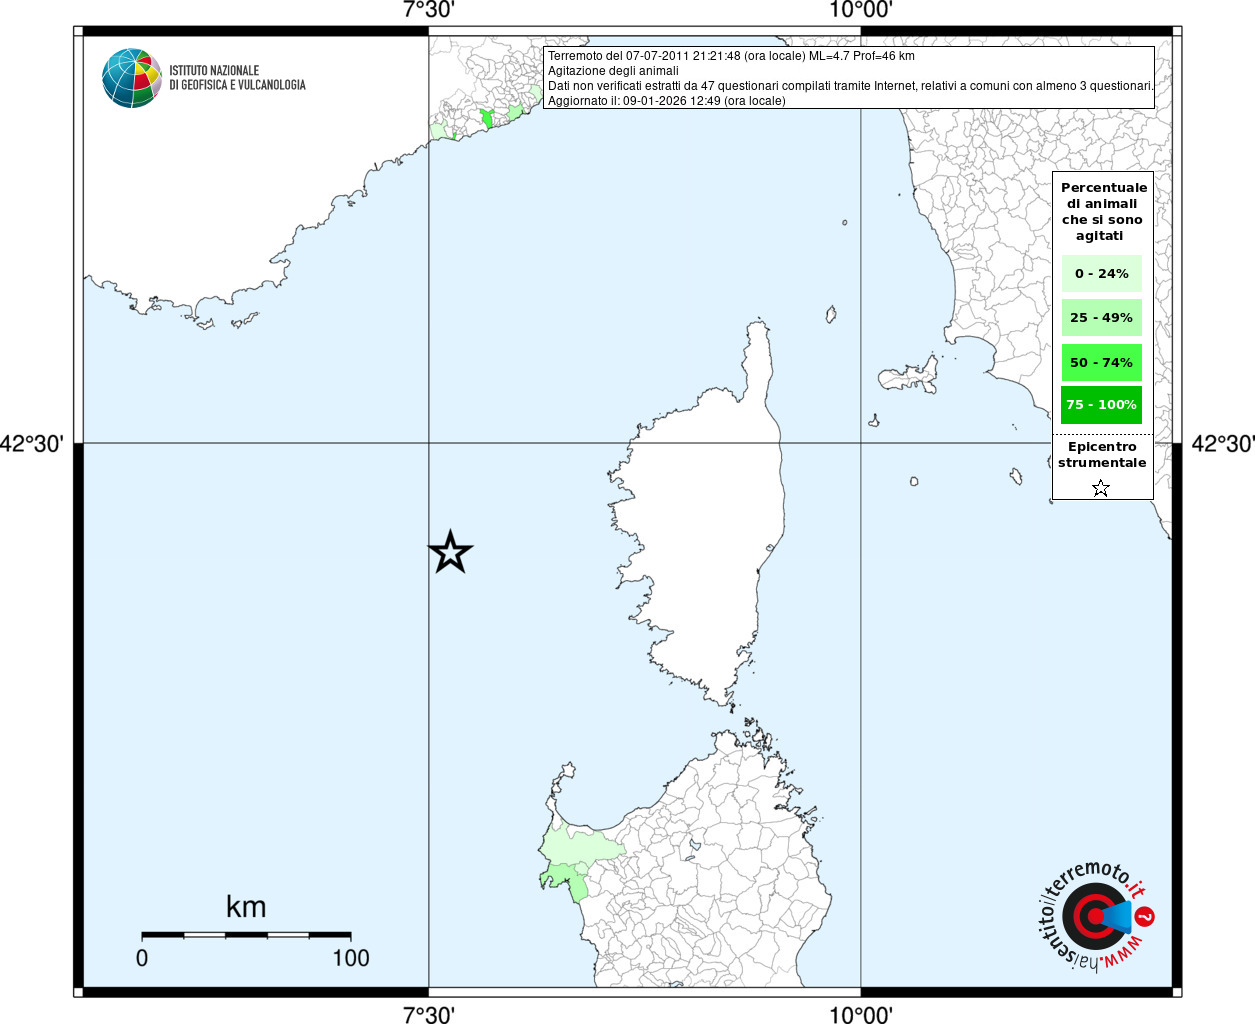Screen dimensions: 1255x1024
Task: Click the INGV globe logo
Action: [132, 78]
